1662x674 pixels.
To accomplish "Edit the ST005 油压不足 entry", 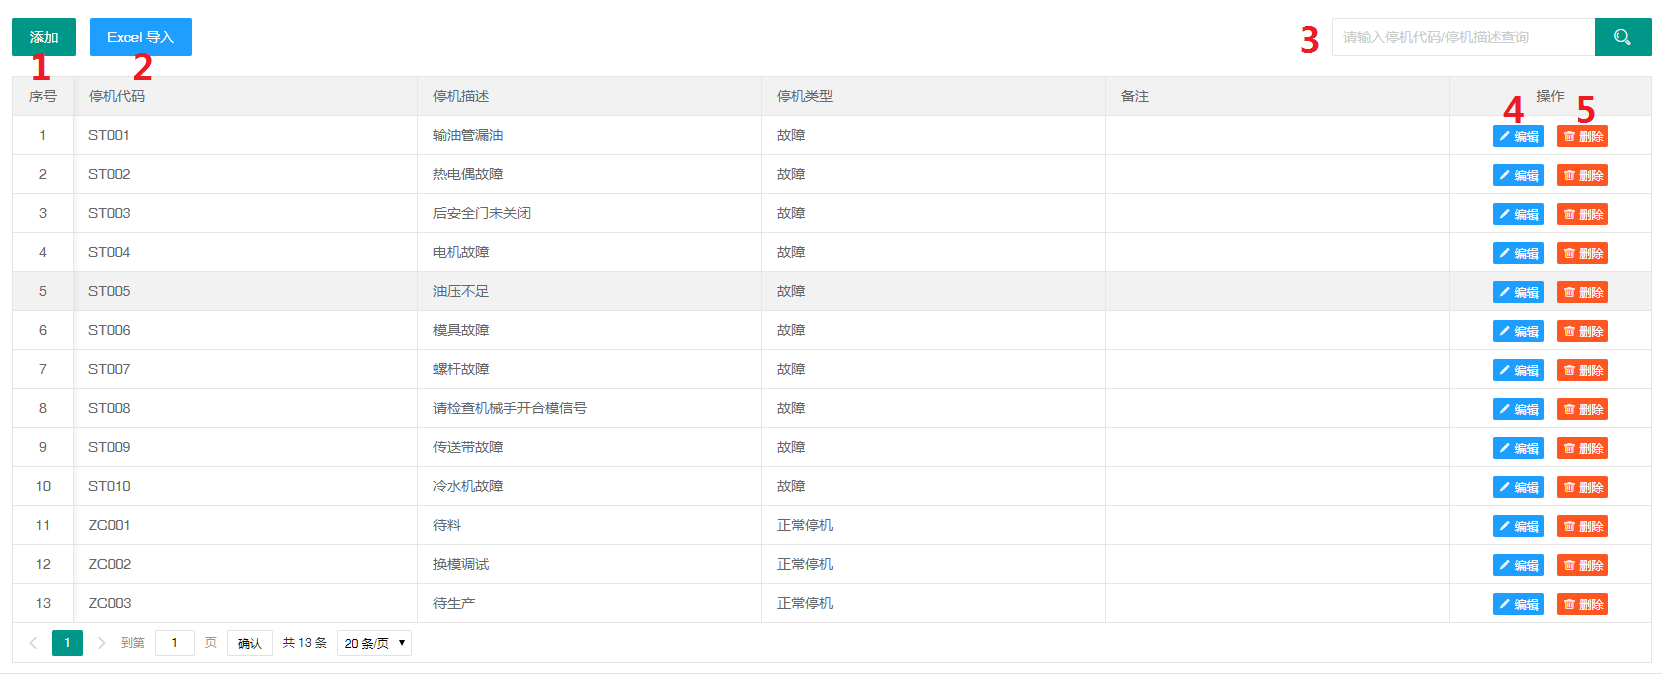I will 1517,292.
